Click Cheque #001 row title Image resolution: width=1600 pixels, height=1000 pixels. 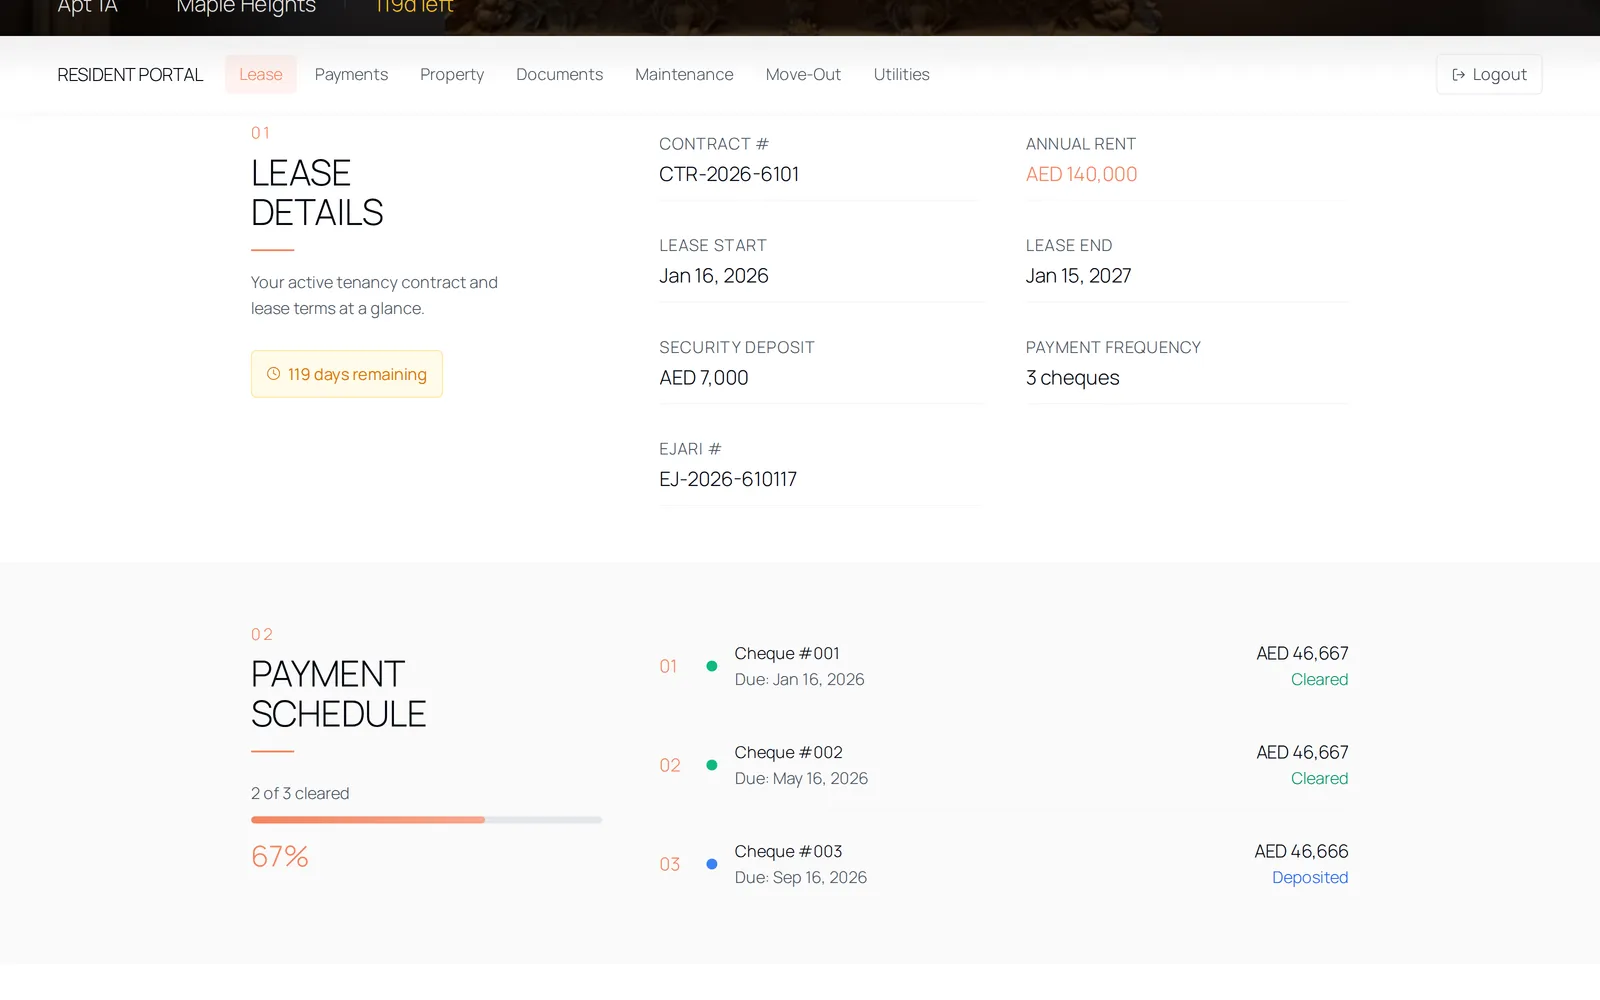pos(787,654)
